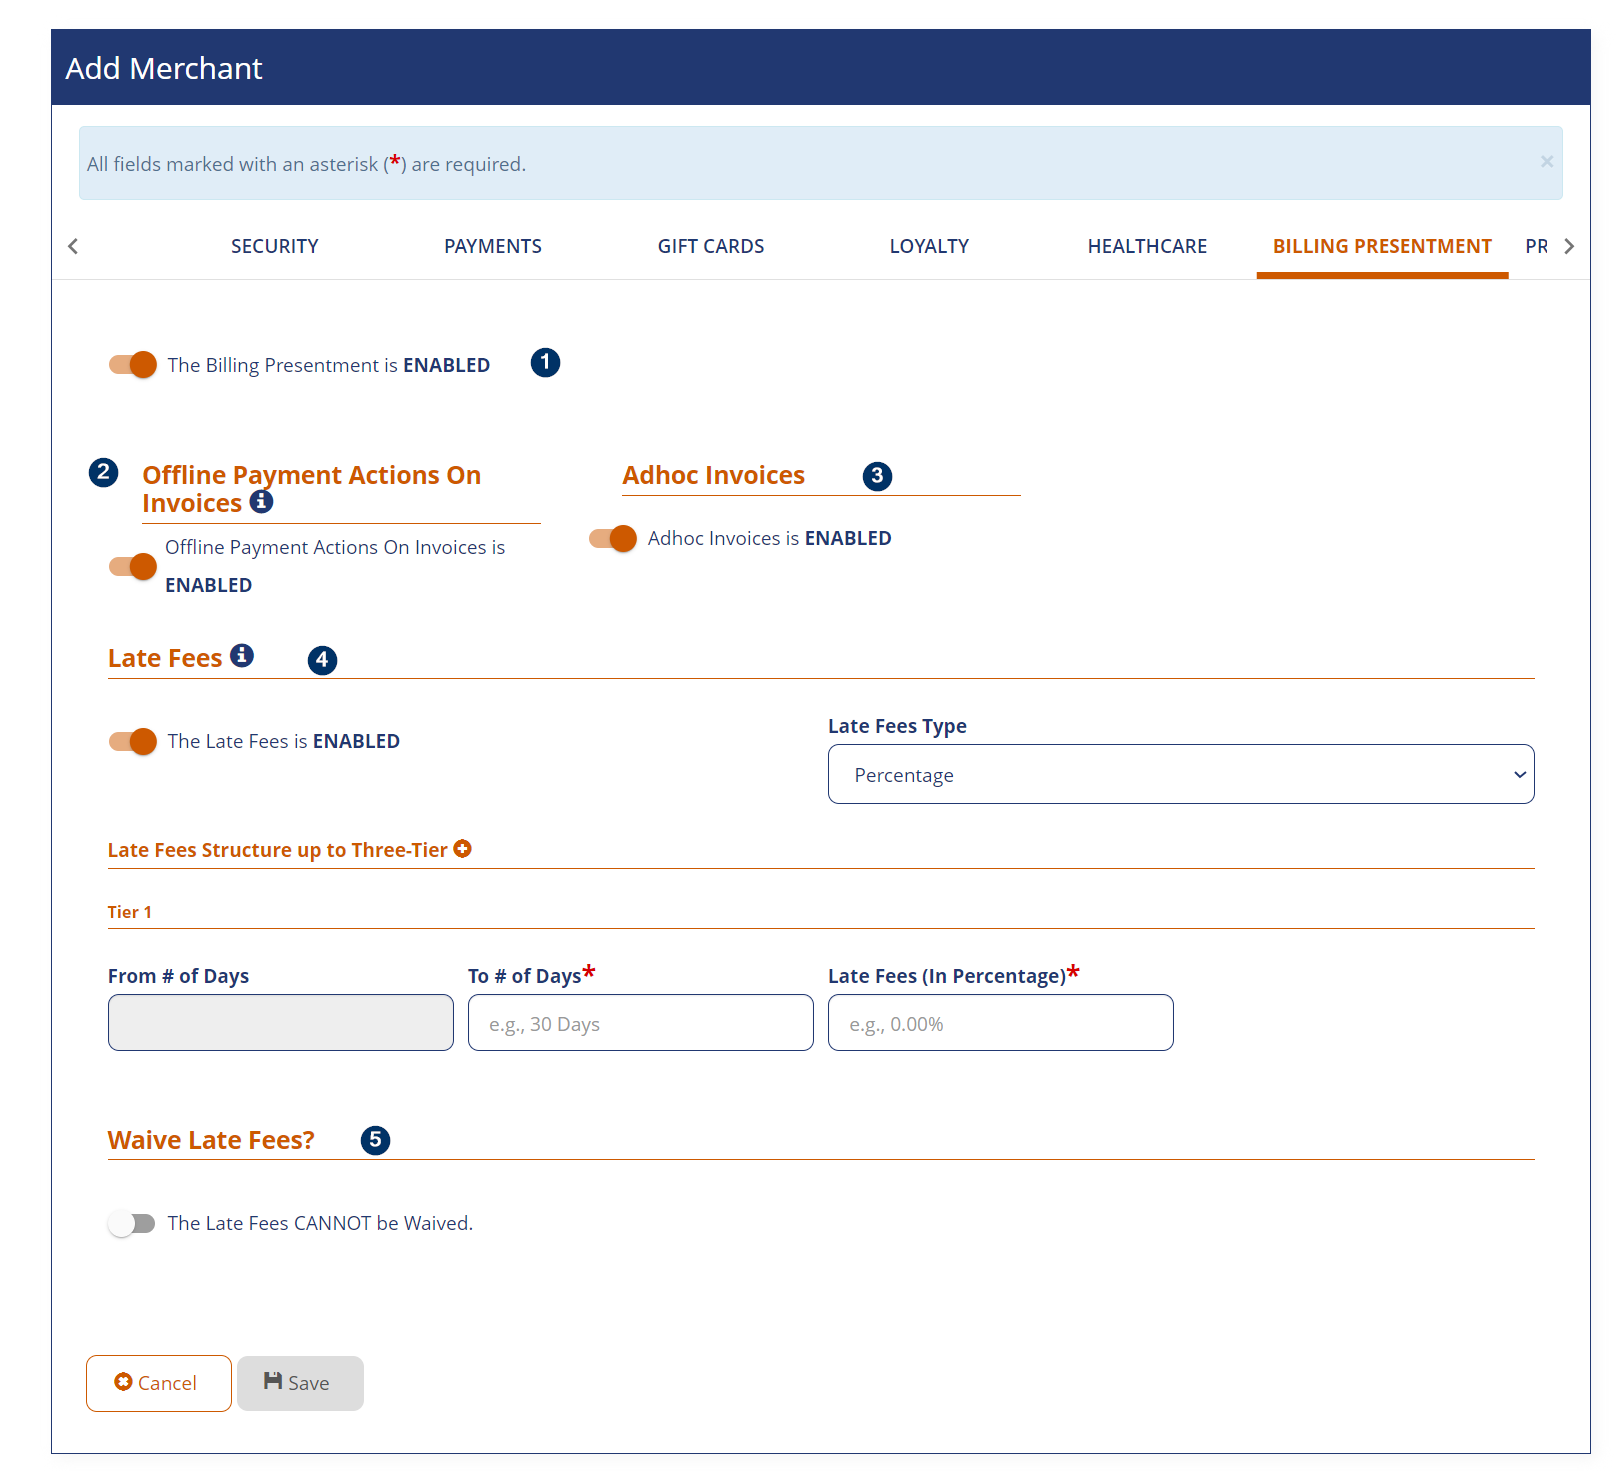
Task: Enable waiving of late fees toggle
Action: [132, 1223]
